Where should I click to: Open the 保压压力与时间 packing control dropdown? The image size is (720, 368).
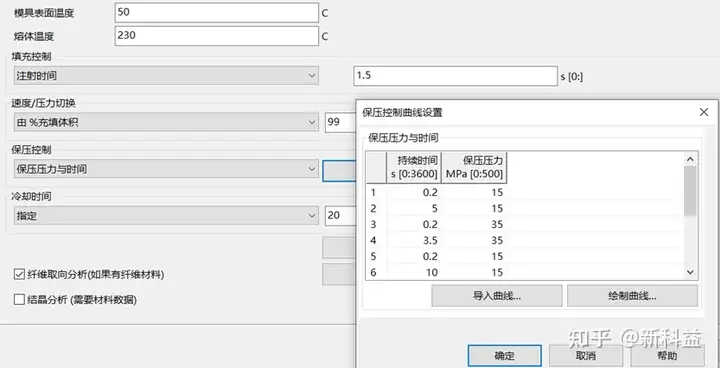[x=166, y=169]
